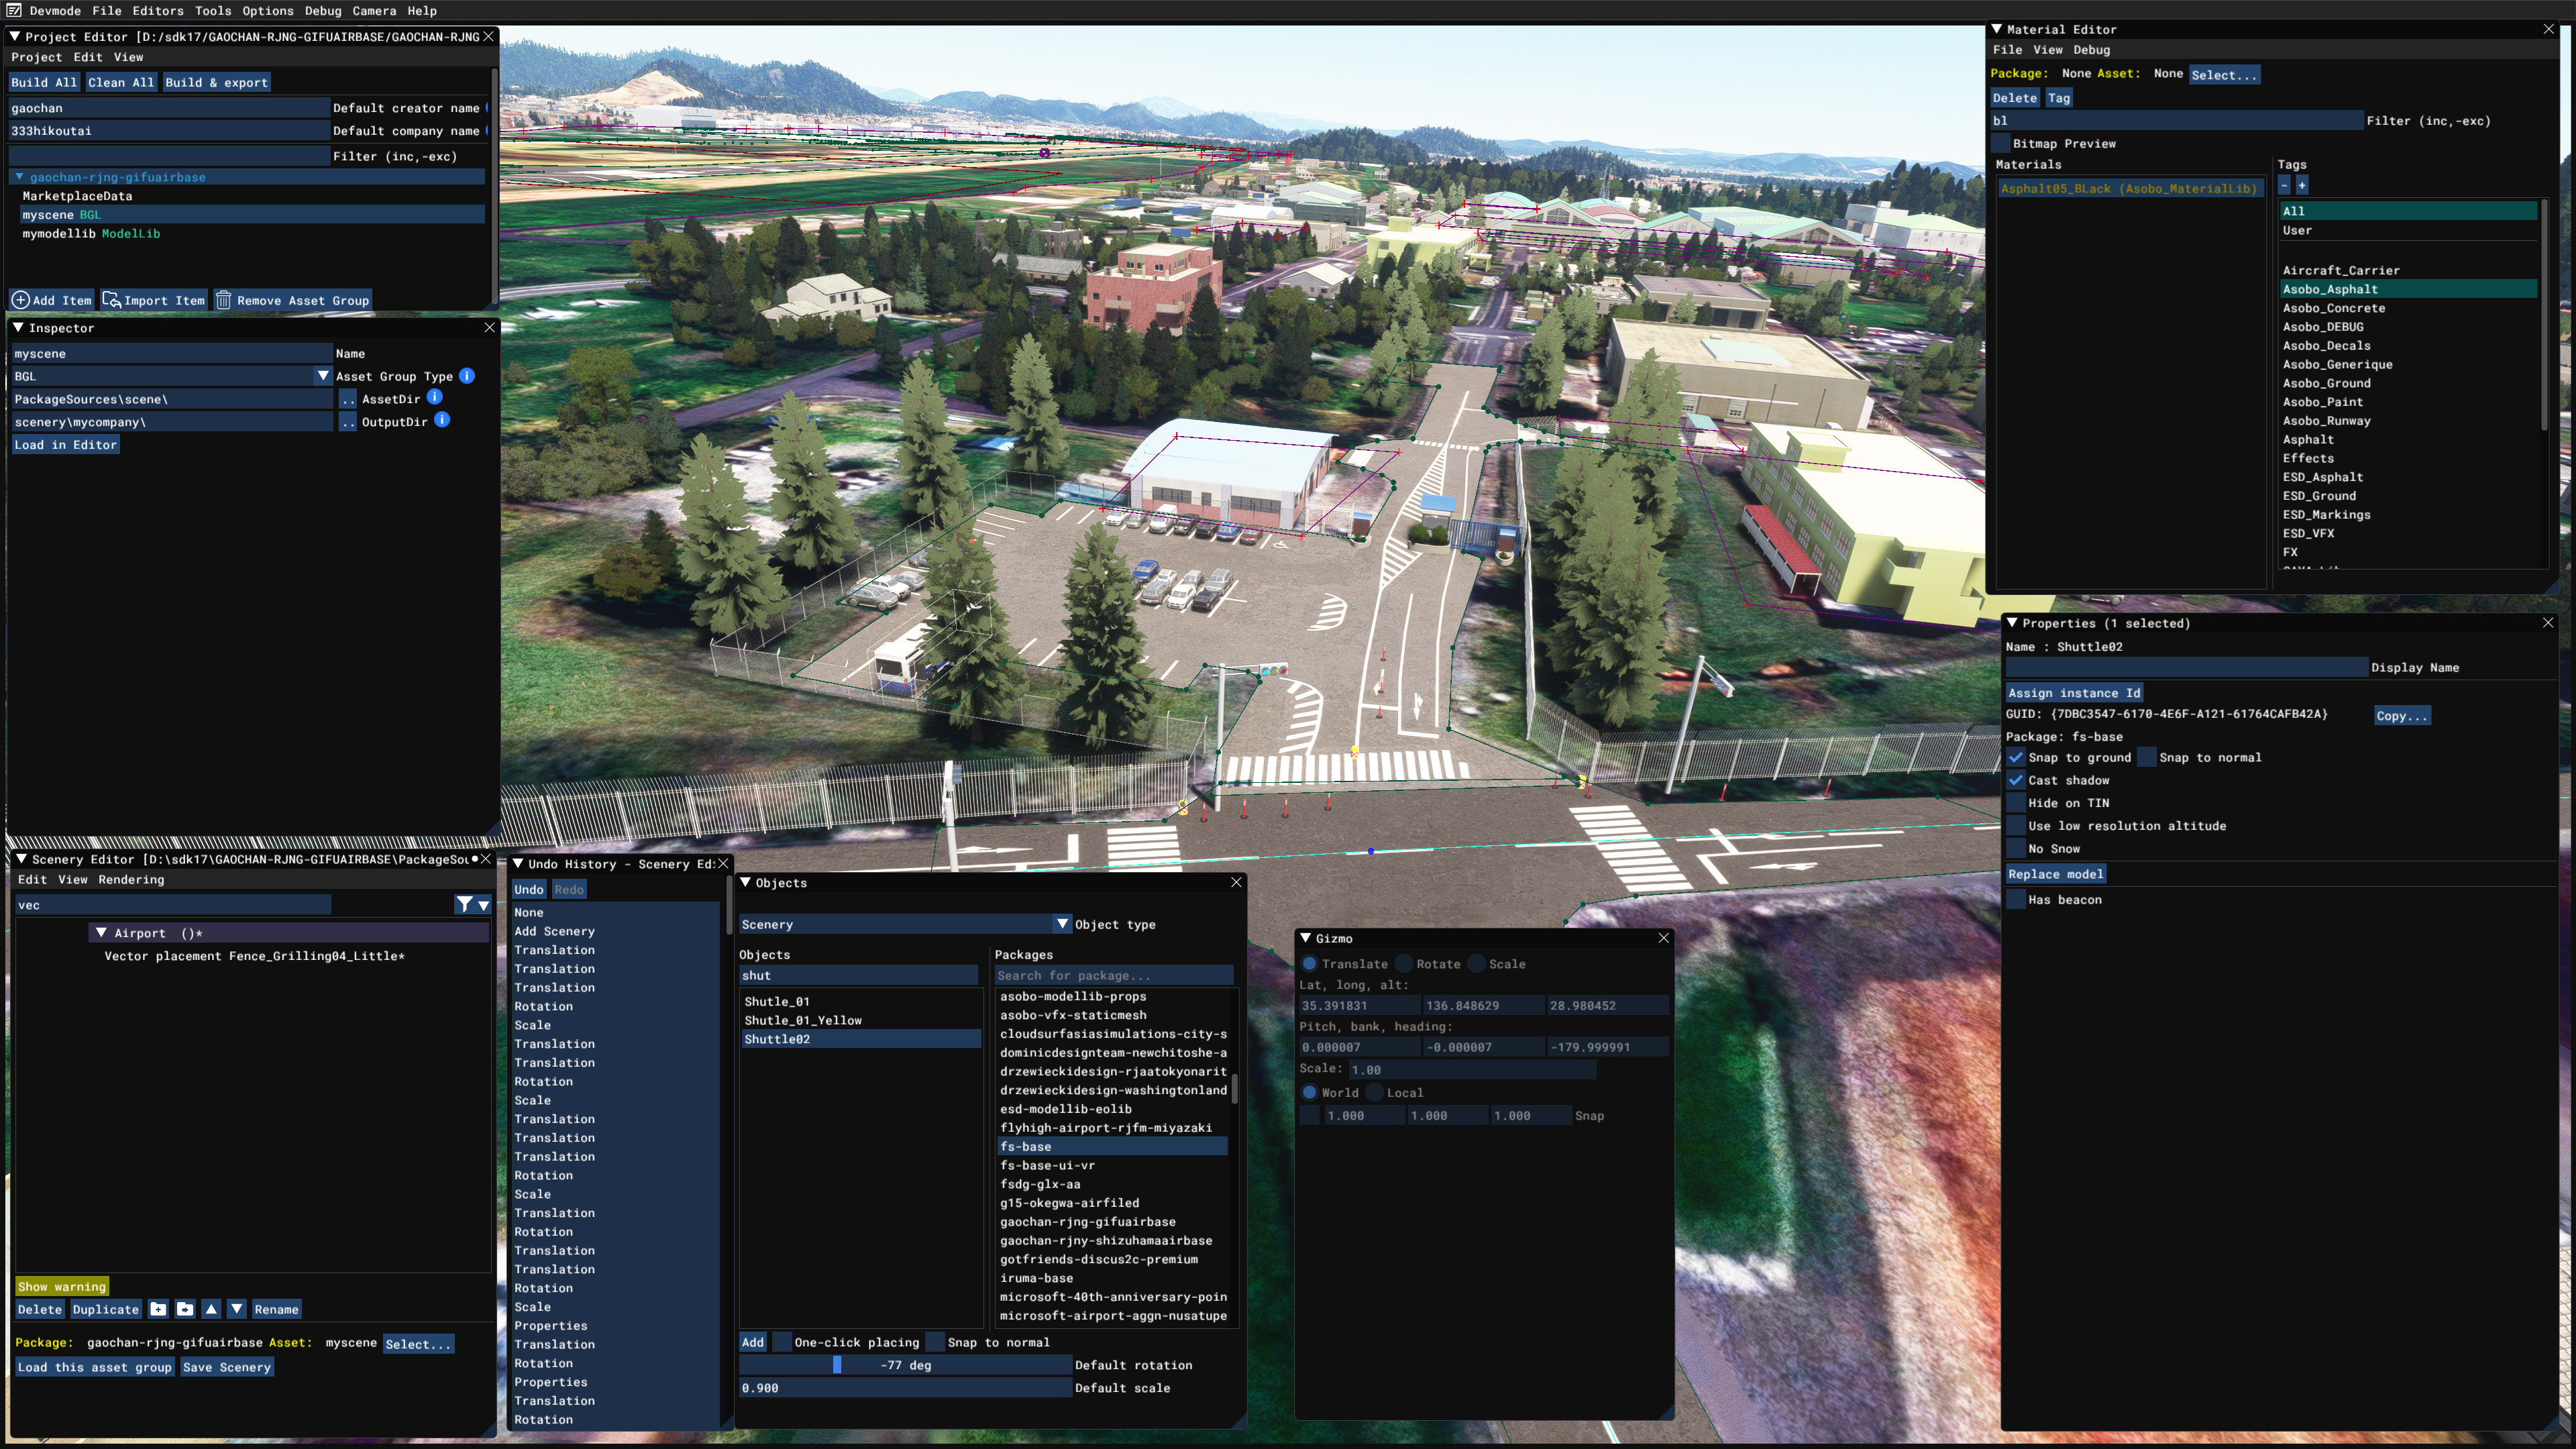The image size is (2576, 1449).
Task: Click the Import Item folder icon
Action: point(111,300)
